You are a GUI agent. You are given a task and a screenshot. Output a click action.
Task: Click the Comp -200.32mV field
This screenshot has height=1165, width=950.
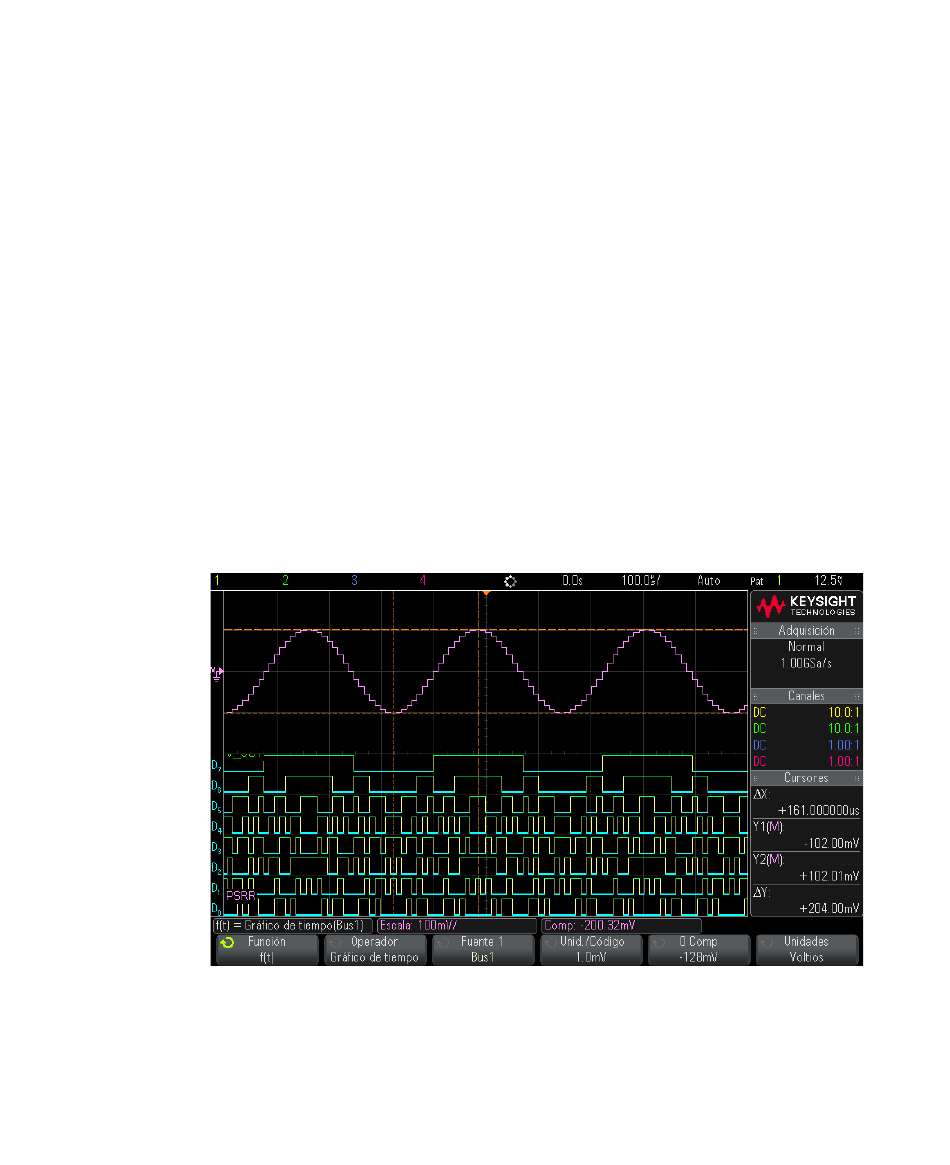pyautogui.click(x=622, y=926)
